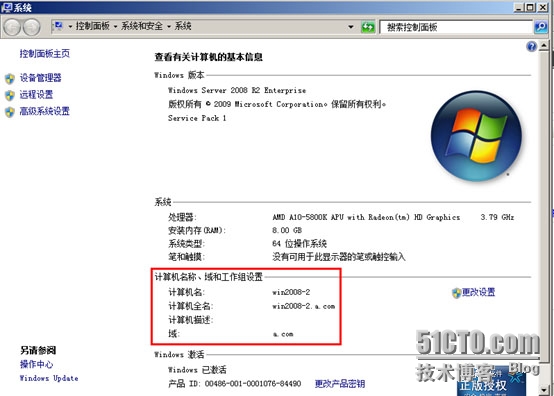Click the green refresh button

click(368, 27)
